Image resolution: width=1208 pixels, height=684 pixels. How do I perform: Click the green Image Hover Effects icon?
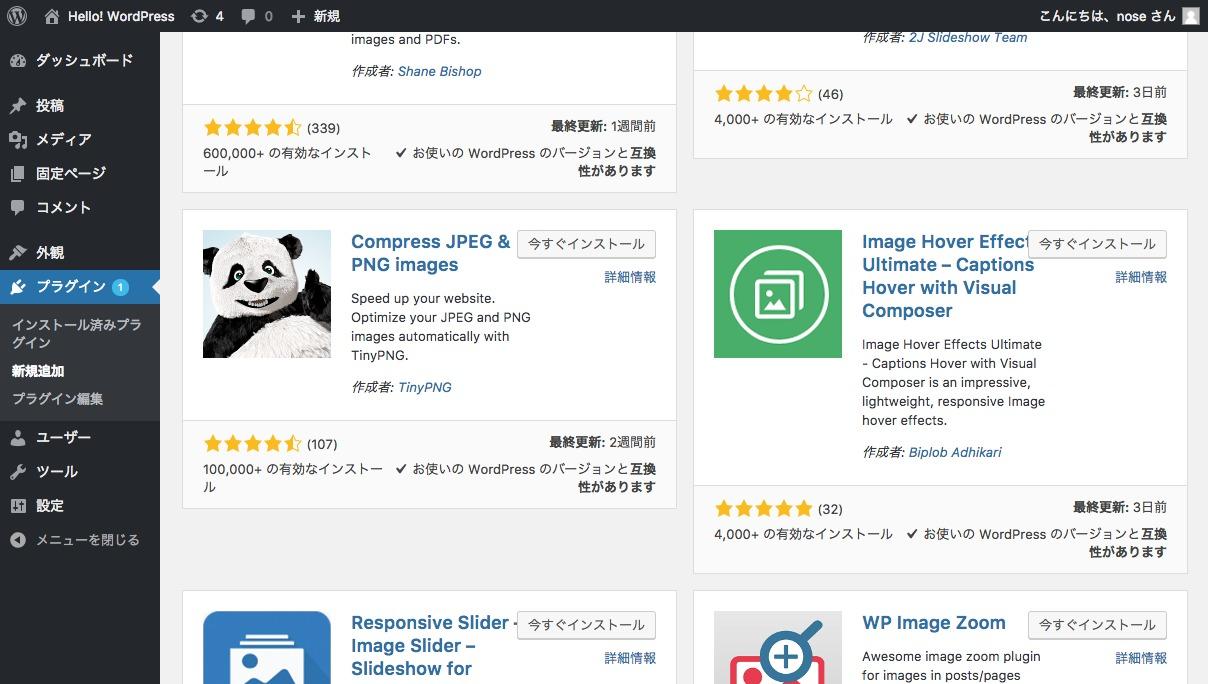[x=778, y=294]
